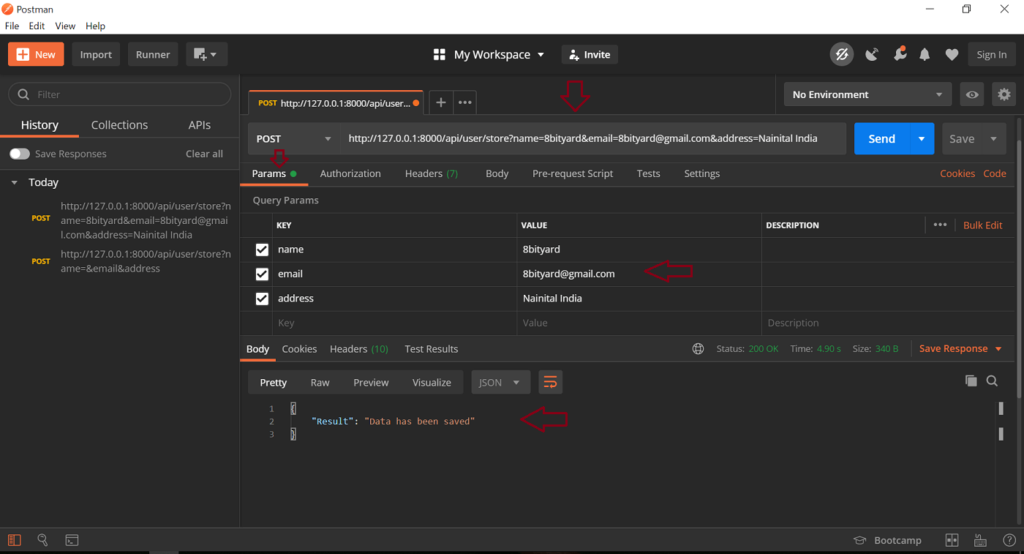Expand the No Environment dropdown
This screenshot has width=1024, height=554.
(x=867, y=95)
